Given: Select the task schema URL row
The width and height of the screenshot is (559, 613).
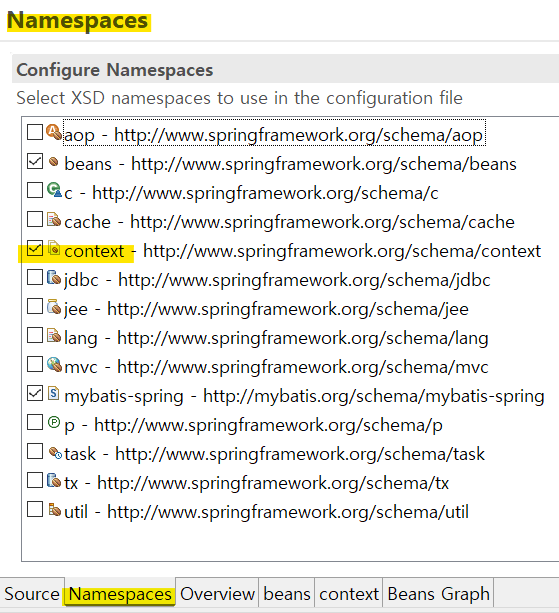Looking at the screenshot, I should pos(274,454).
